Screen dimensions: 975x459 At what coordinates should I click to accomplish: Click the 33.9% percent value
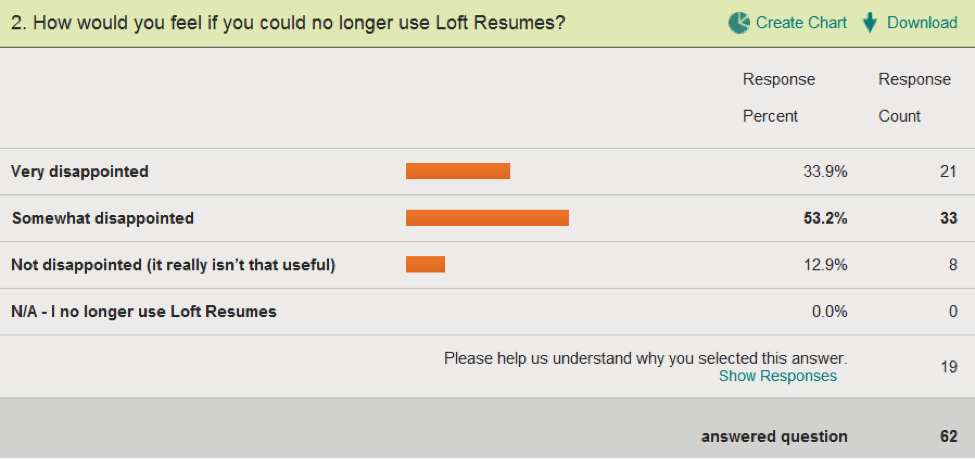tap(825, 172)
